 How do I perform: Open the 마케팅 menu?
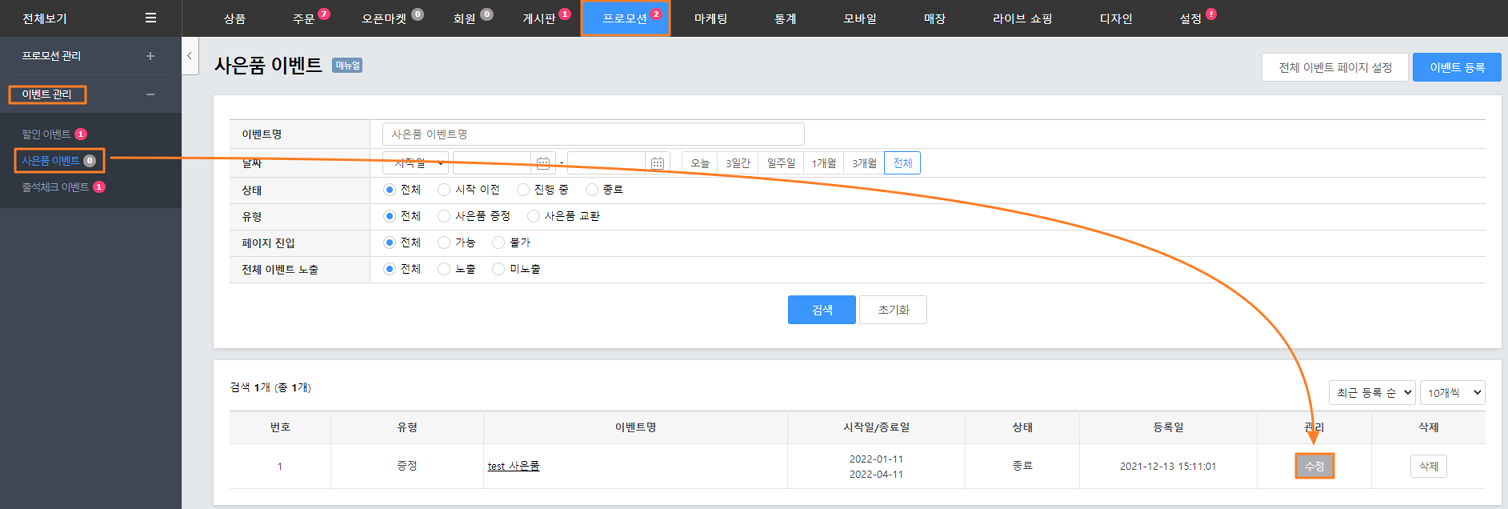pyautogui.click(x=711, y=19)
